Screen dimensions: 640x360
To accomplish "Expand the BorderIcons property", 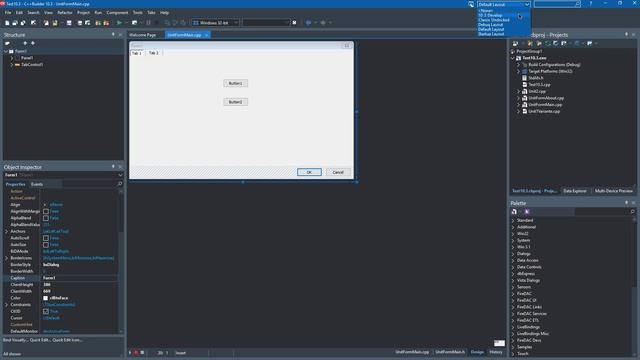I will (x=7, y=258).
